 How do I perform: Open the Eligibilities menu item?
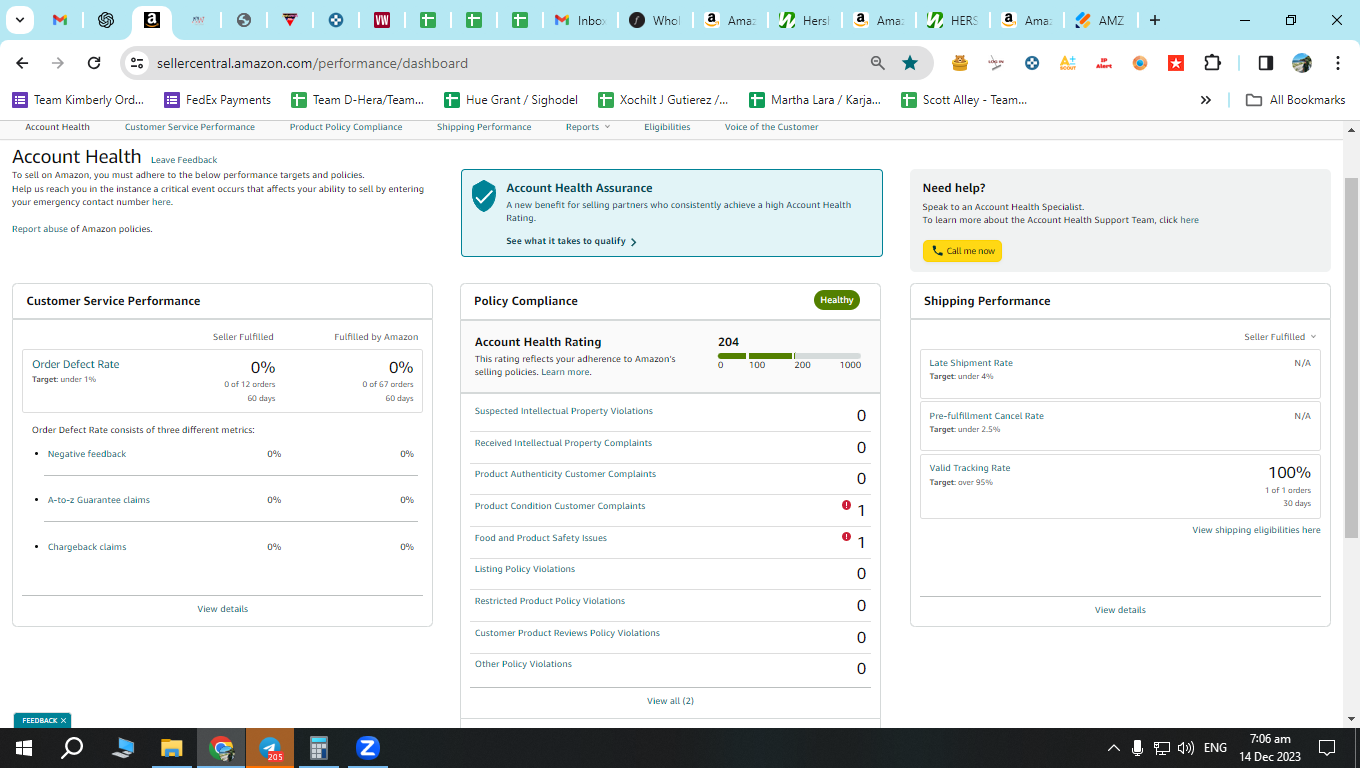tap(667, 127)
